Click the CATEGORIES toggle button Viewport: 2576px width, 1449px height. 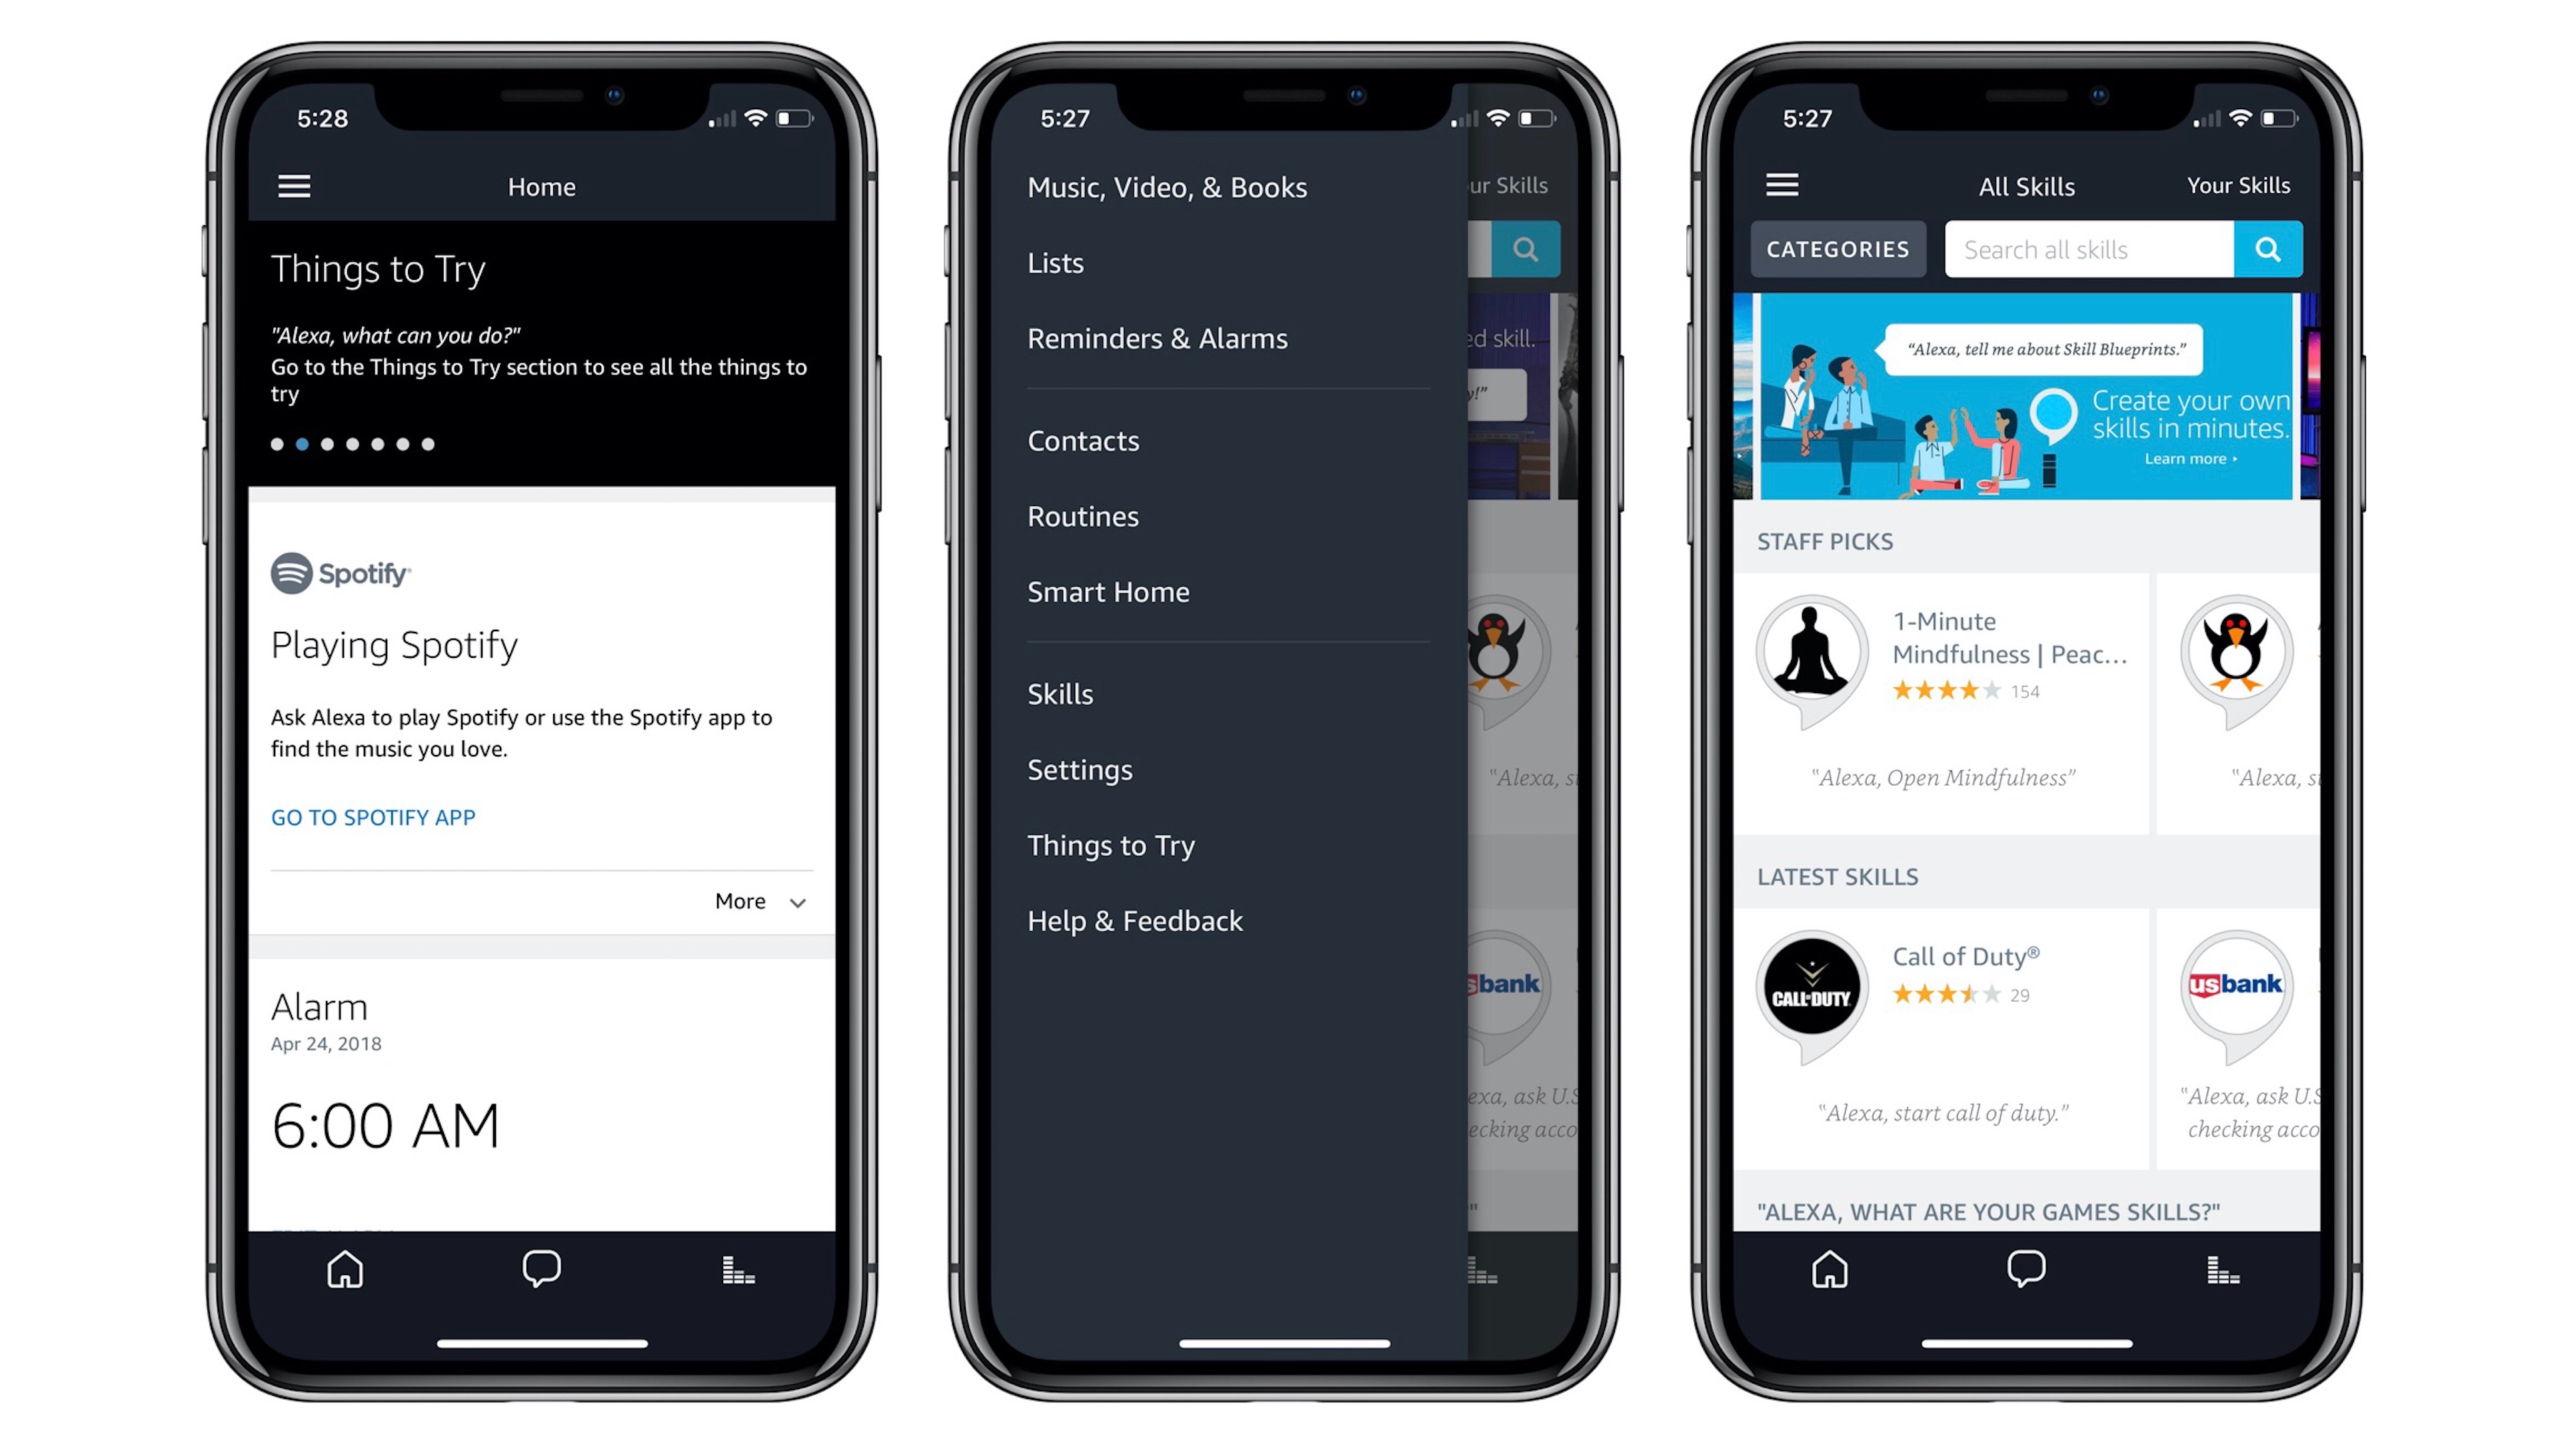[1835, 248]
